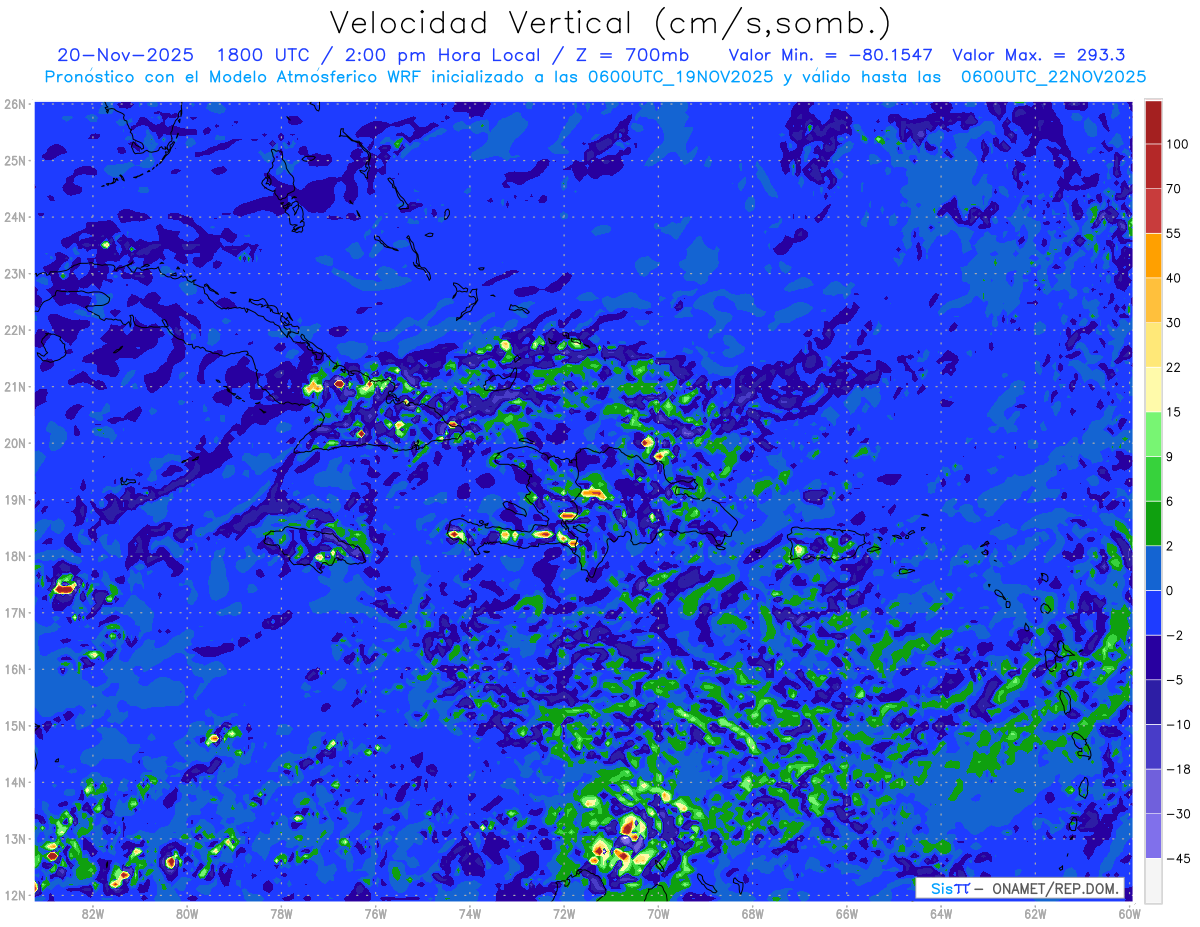Click the '9' color scale label

point(1170,456)
